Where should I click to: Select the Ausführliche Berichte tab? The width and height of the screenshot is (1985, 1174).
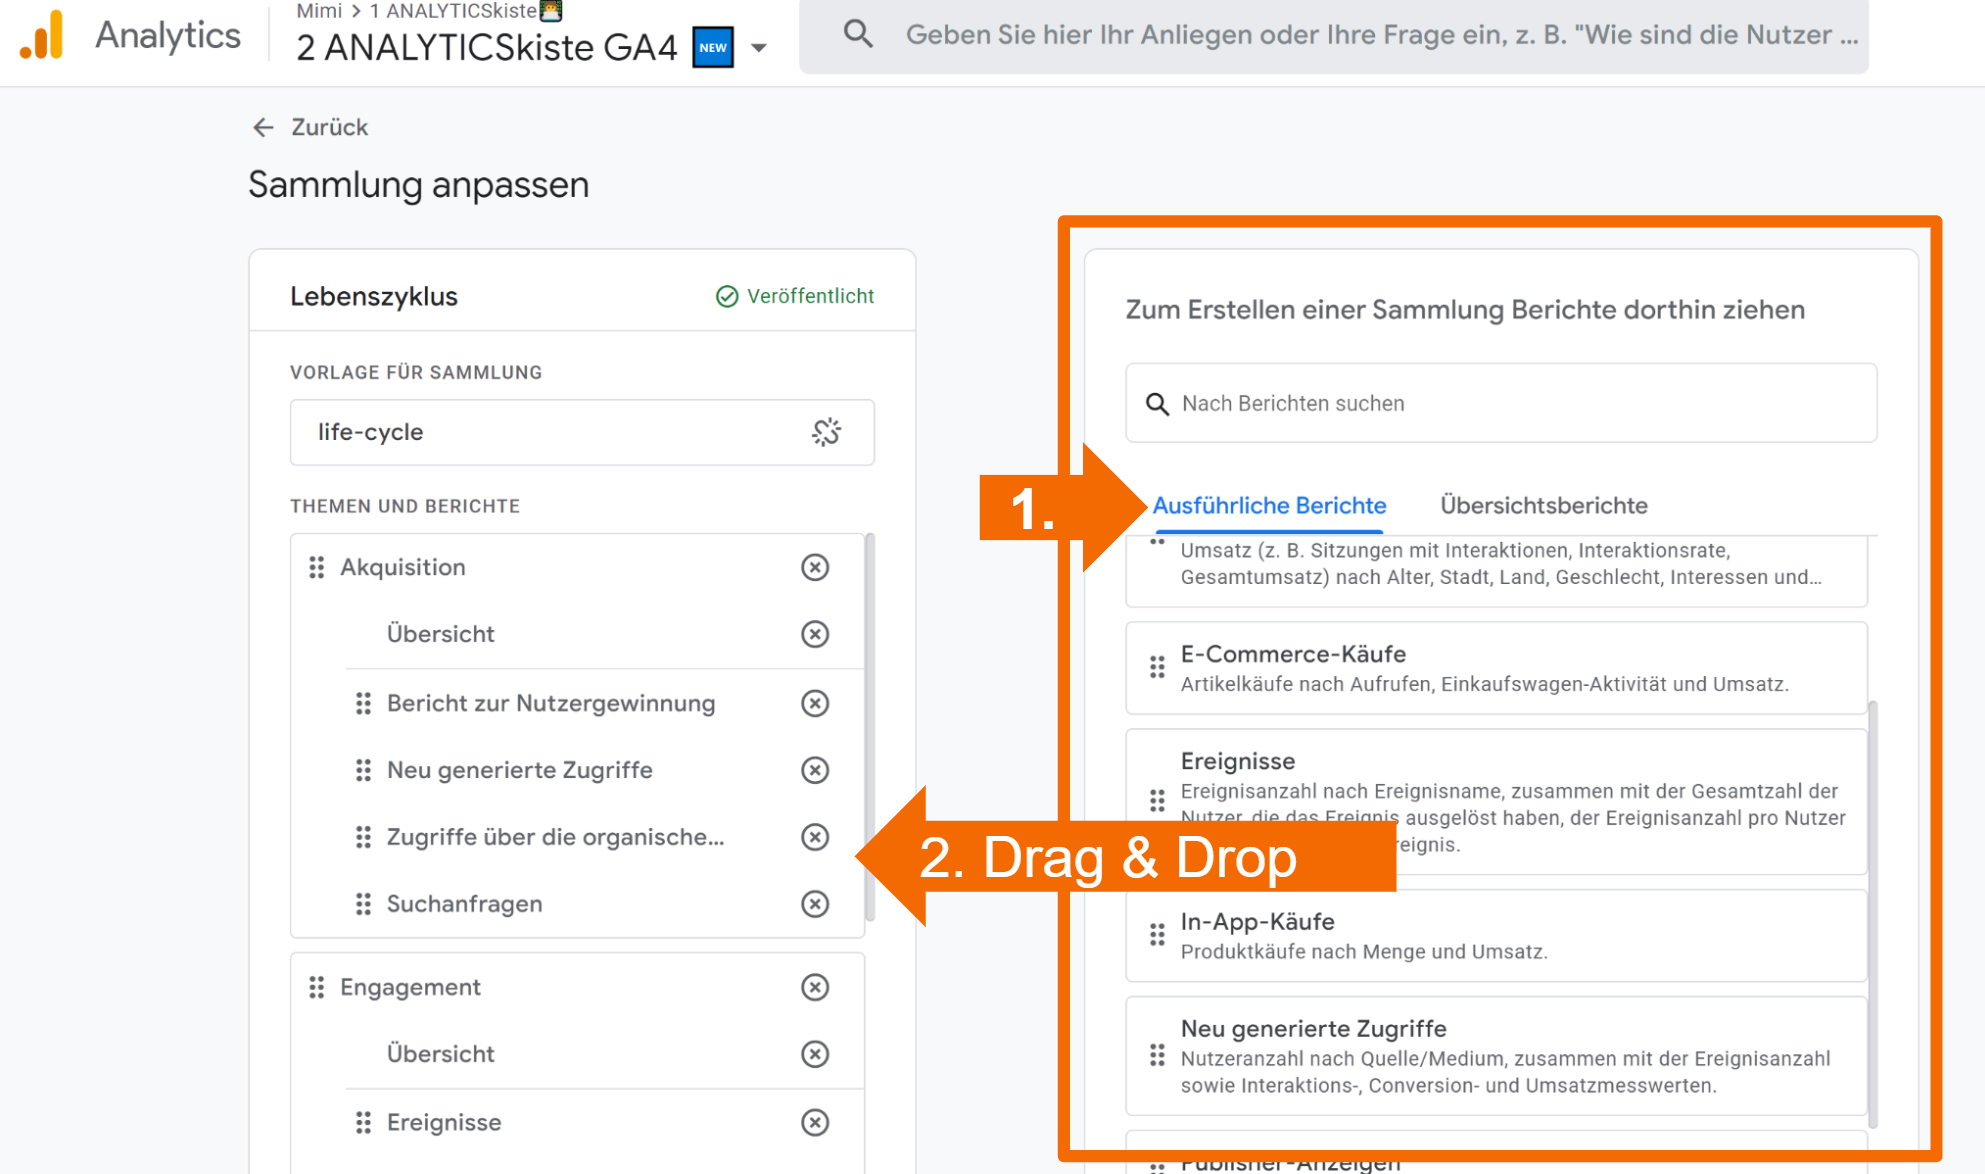[x=1269, y=505]
